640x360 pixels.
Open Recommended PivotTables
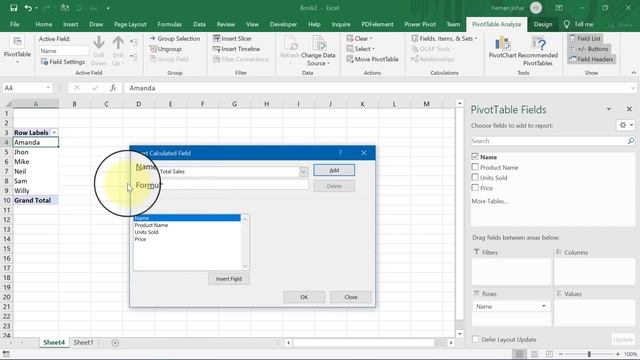(538, 51)
